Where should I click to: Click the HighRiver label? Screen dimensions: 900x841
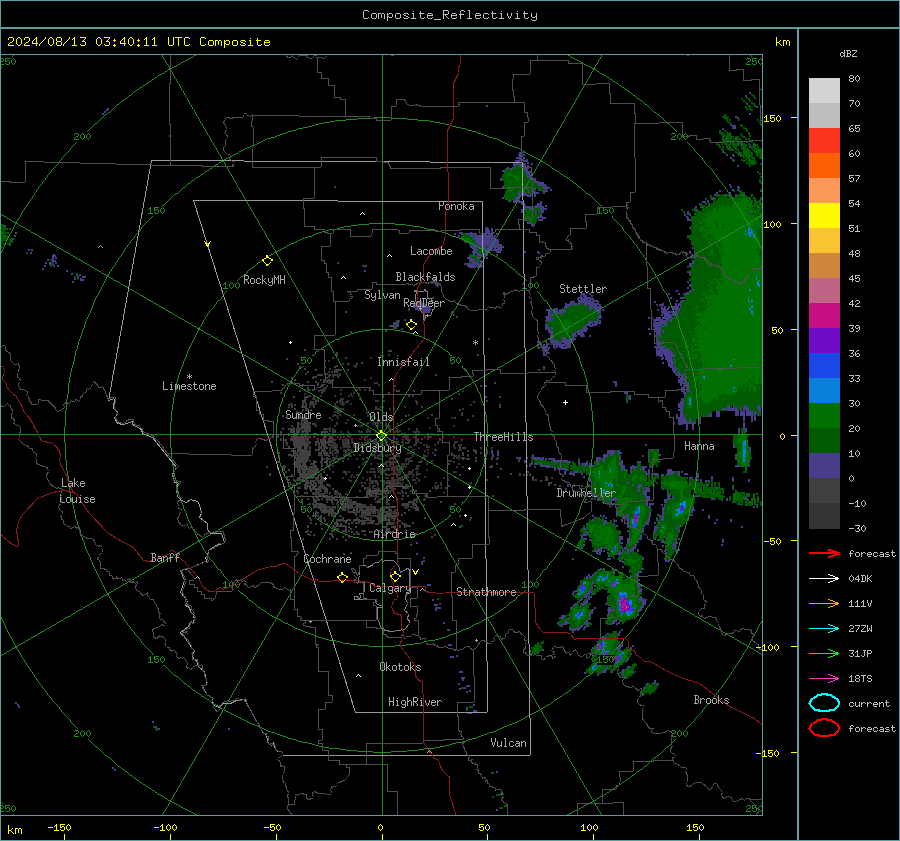click(x=415, y=702)
